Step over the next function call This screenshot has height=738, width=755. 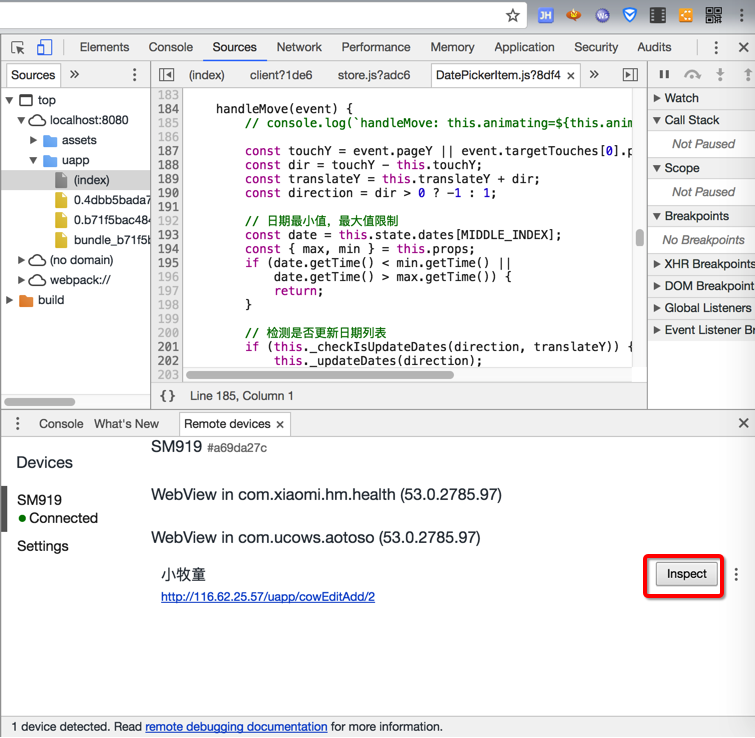692,74
